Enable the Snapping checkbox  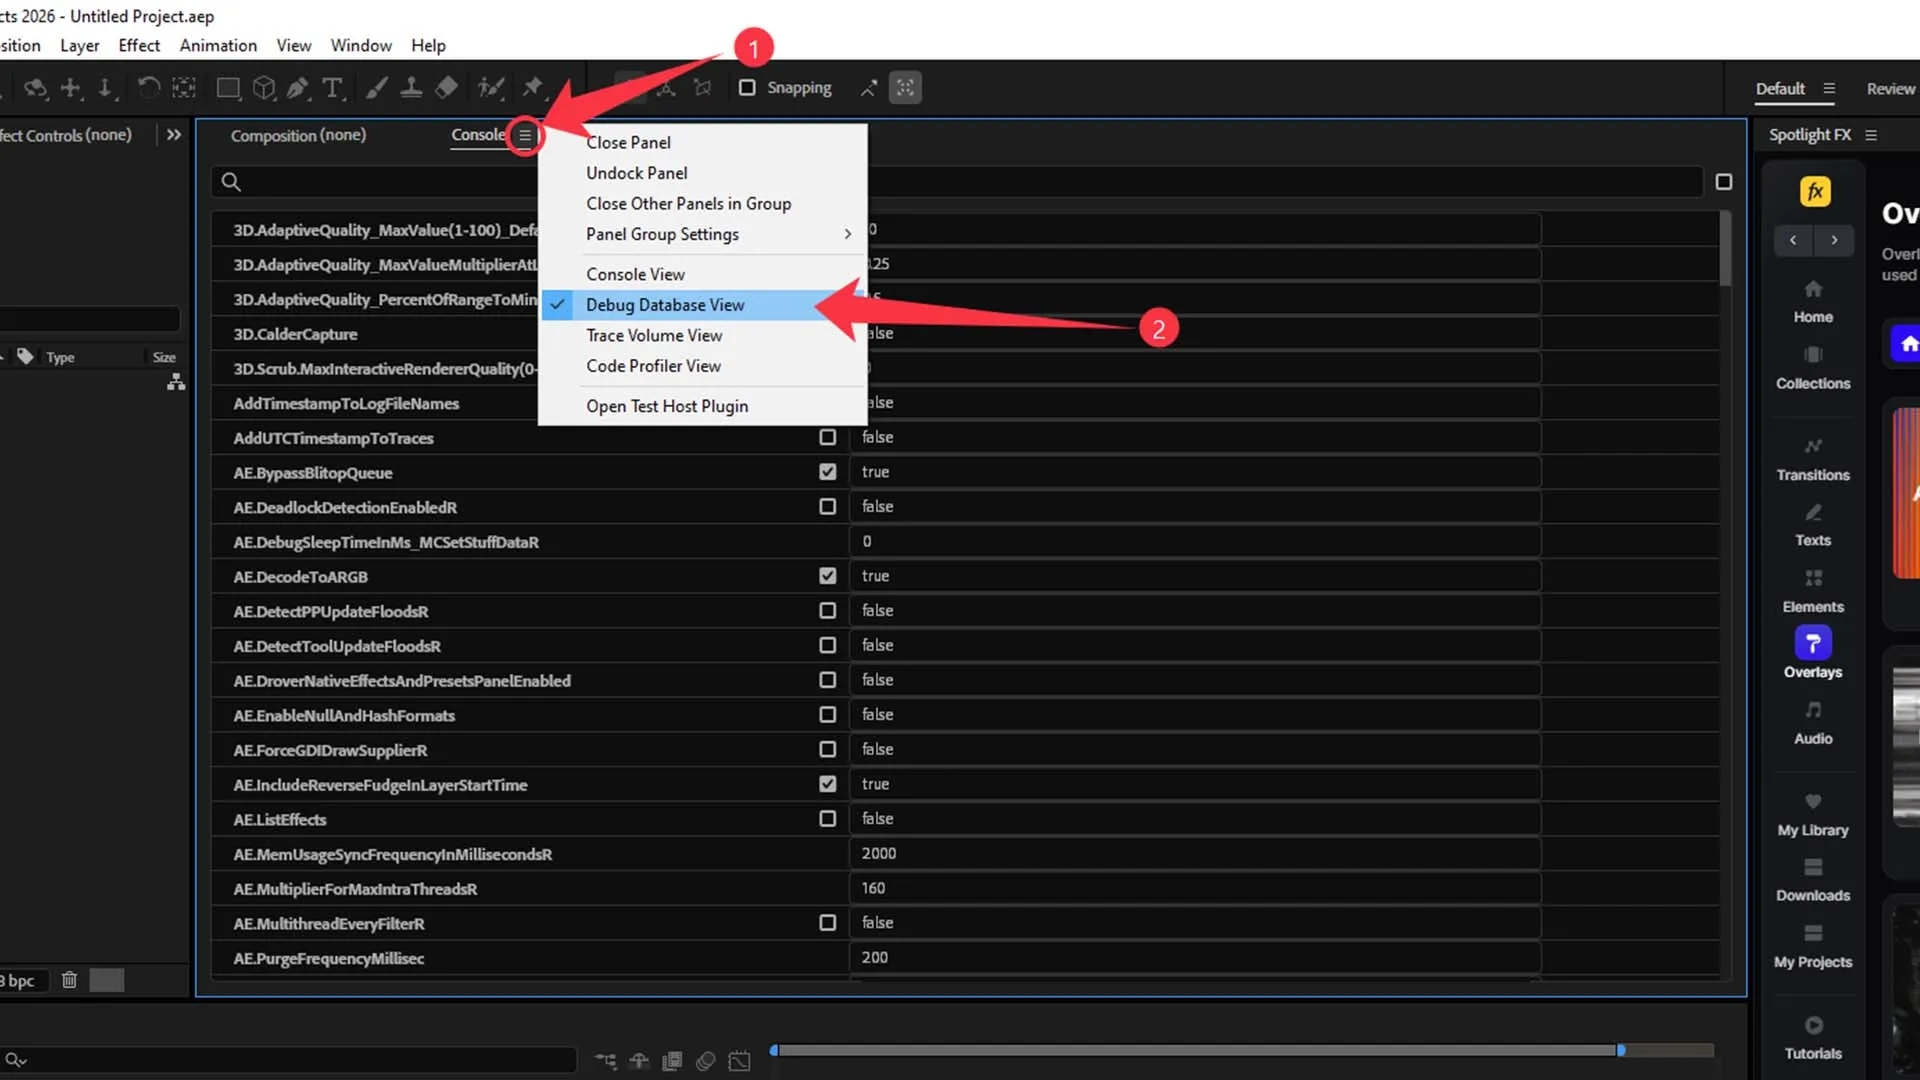point(747,88)
